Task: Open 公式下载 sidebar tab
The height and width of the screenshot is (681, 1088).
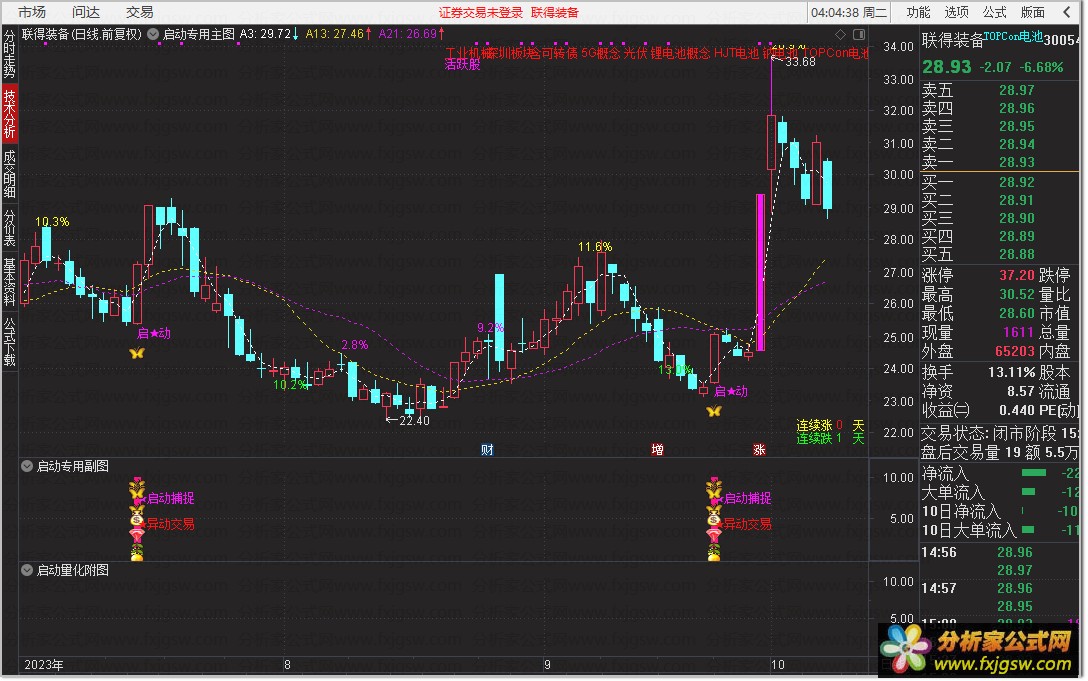Action: [x=9, y=341]
